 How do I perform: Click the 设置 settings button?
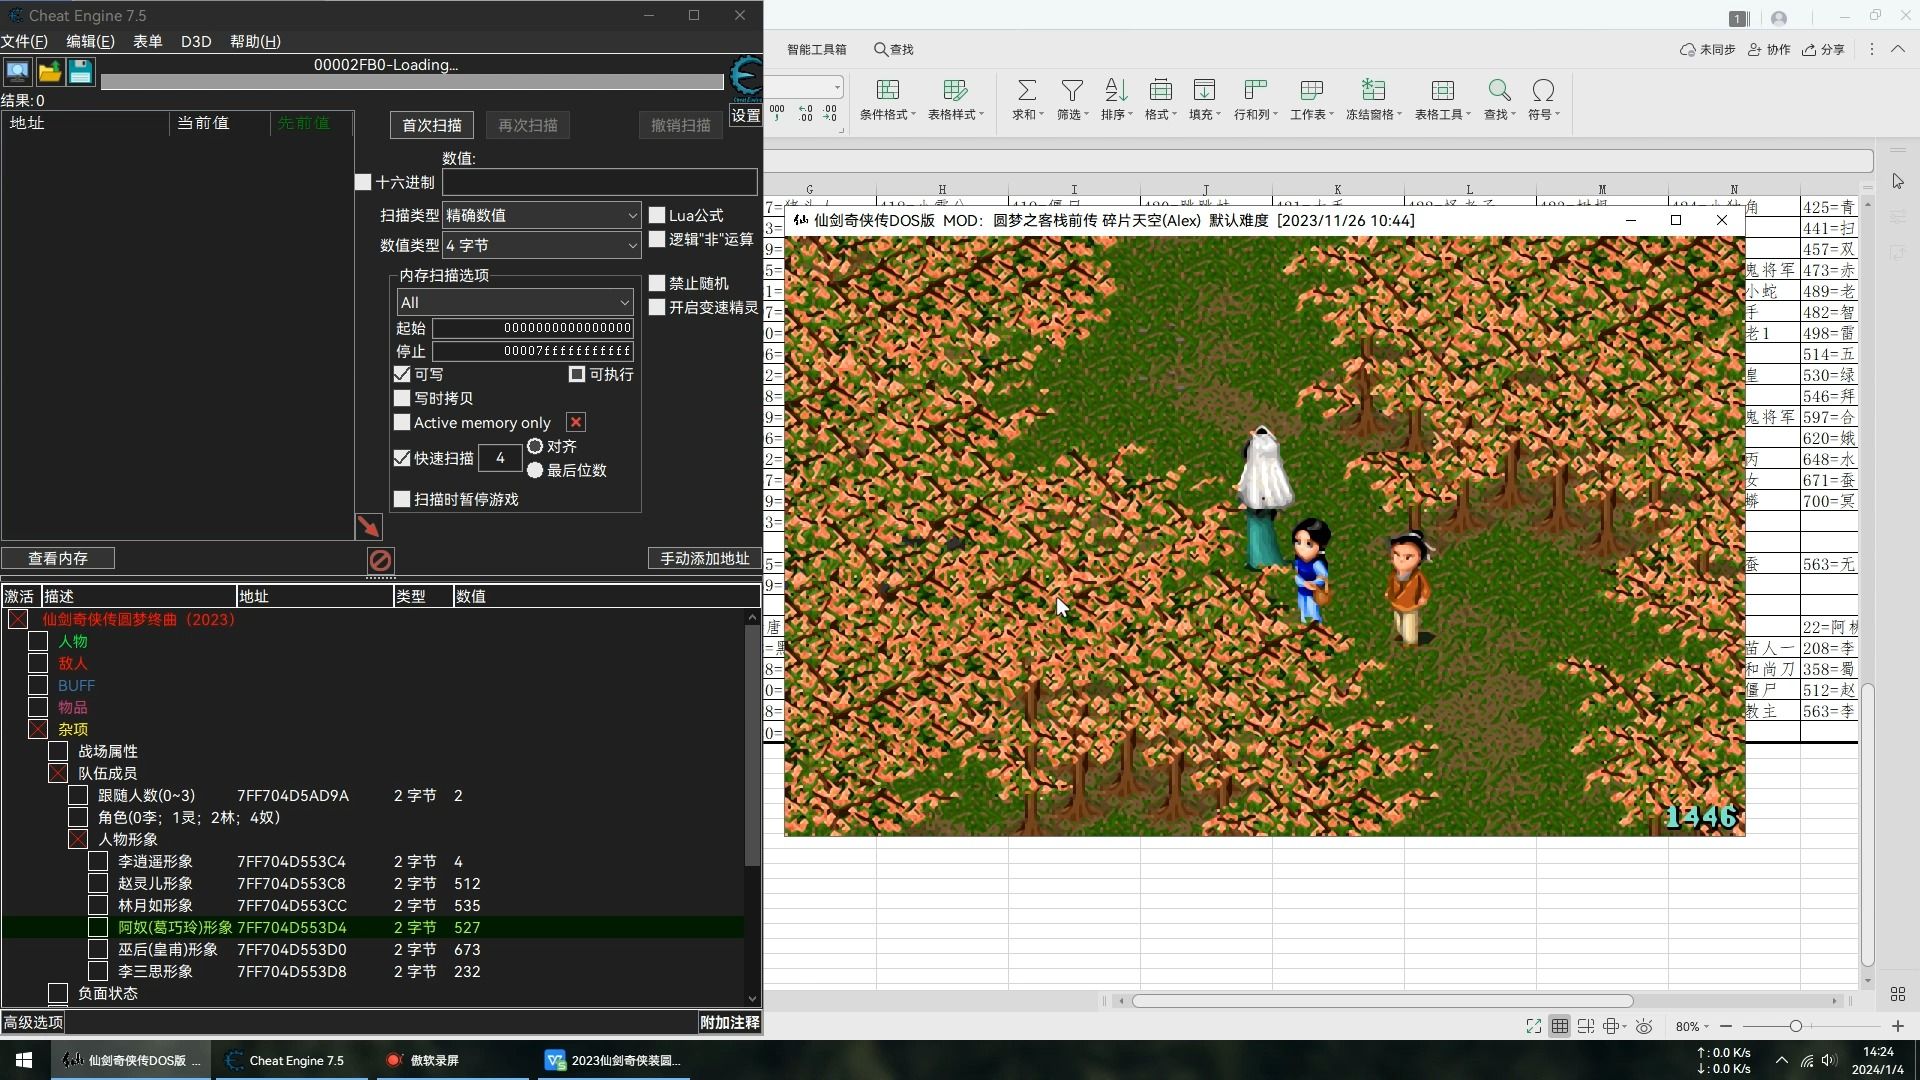[746, 116]
